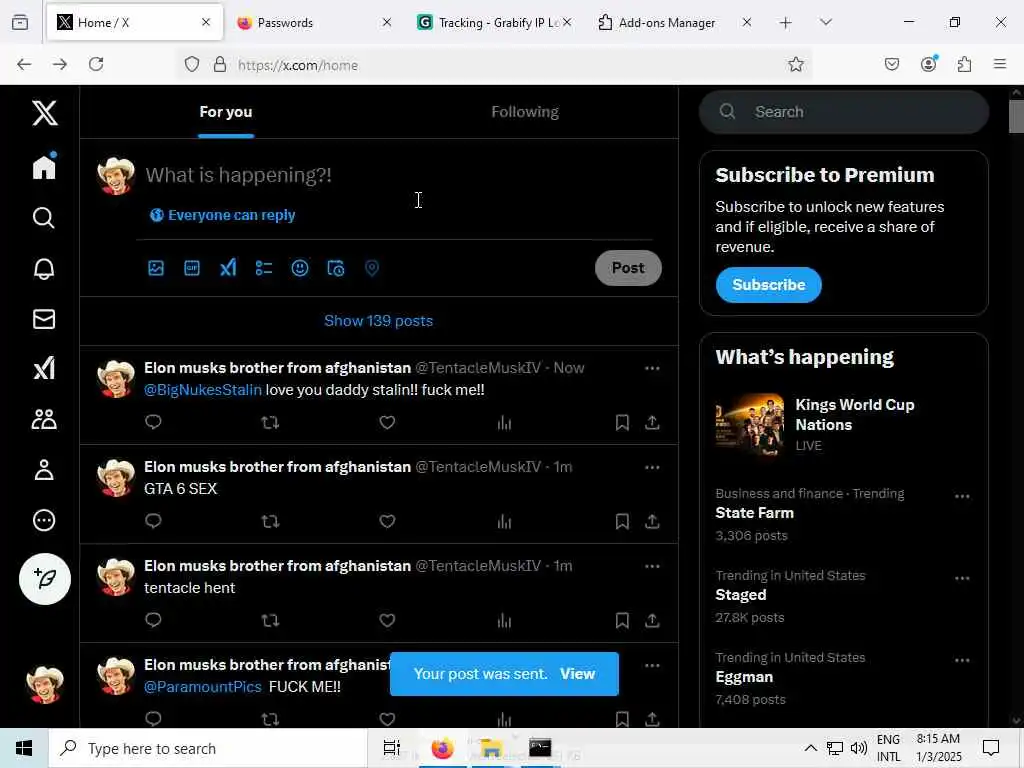The width and height of the screenshot is (1024, 768).
Task: Open 'Everyone can reply' audience setting
Action: [x=223, y=215]
